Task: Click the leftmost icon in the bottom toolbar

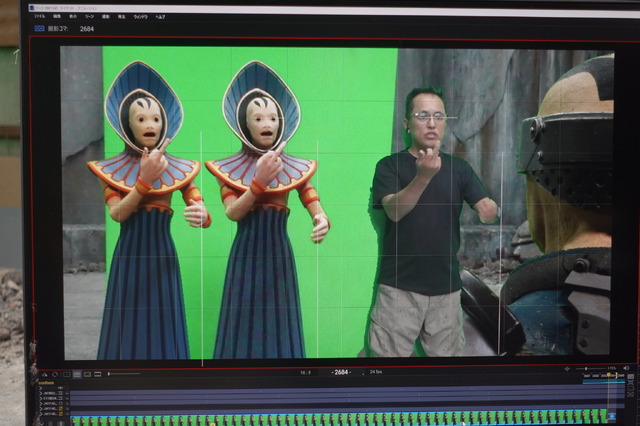Action: click(43, 374)
